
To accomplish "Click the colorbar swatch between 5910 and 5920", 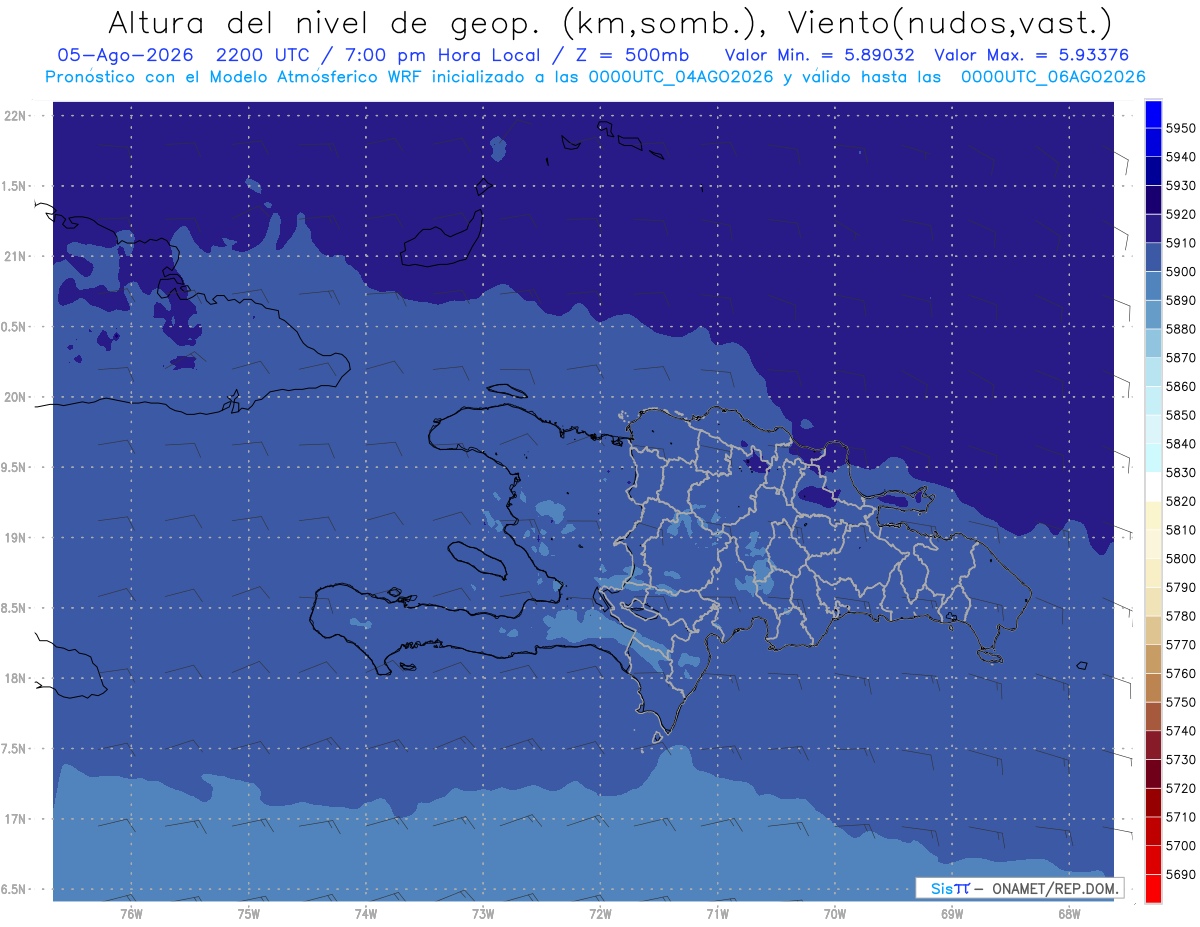I will pyautogui.click(x=1153, y=229).
